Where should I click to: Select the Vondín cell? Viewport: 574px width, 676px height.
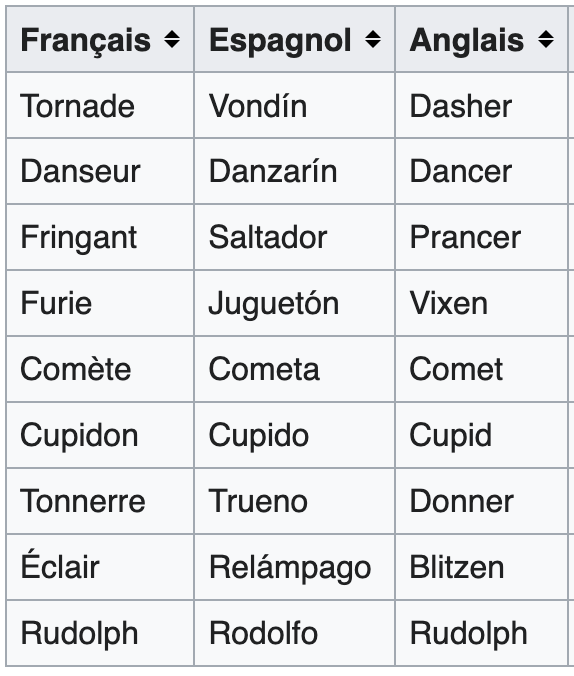295,105
